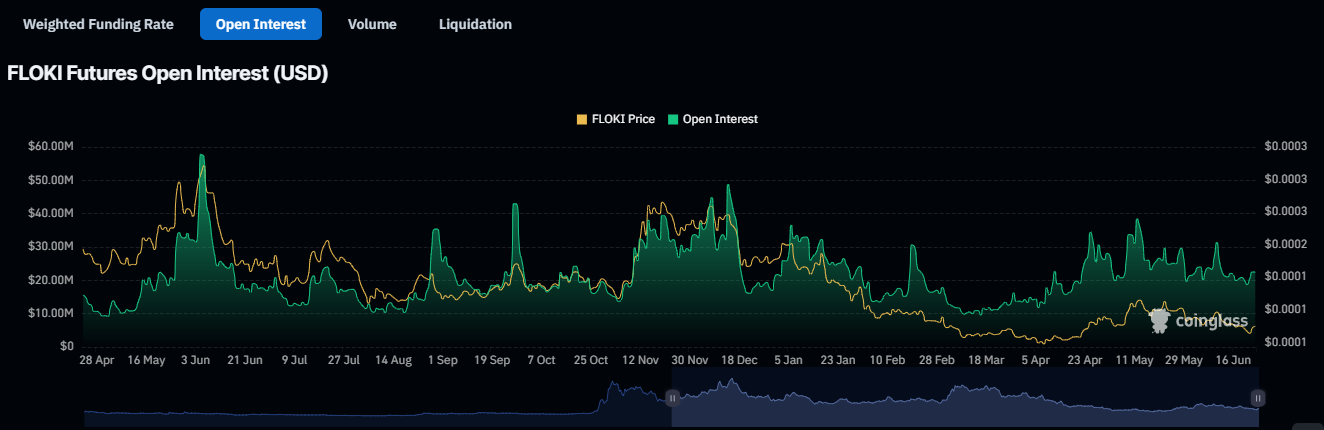Switch to Weighted Funding Rate tab

click(98, 24)
